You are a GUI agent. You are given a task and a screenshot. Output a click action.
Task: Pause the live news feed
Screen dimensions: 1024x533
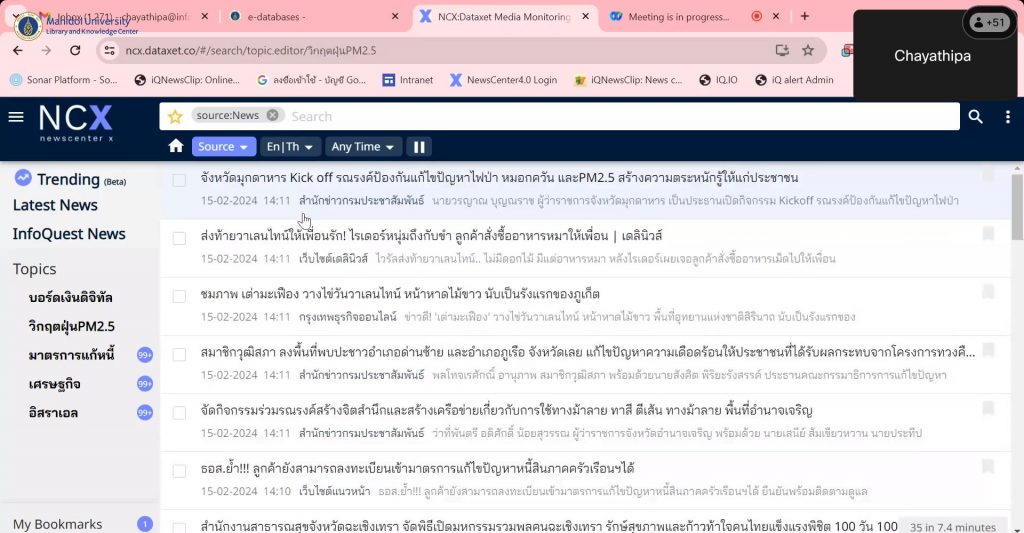[x=419, y=147]
